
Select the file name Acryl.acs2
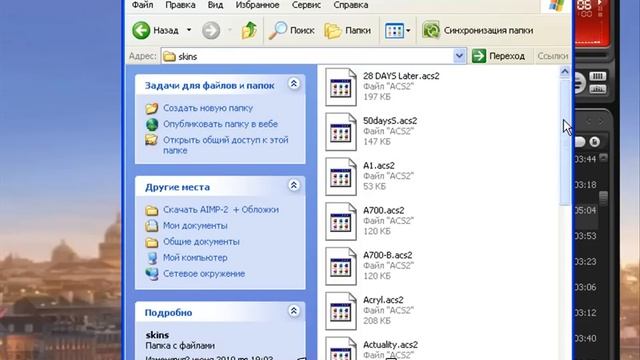point(383,300)
